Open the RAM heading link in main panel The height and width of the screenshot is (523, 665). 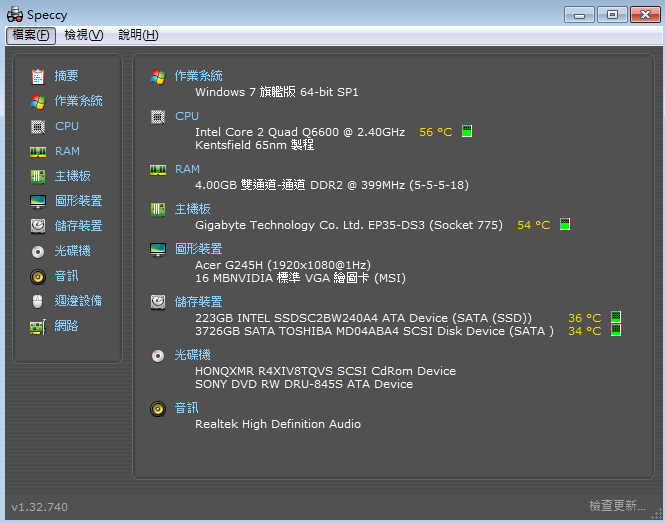point(187,169)
